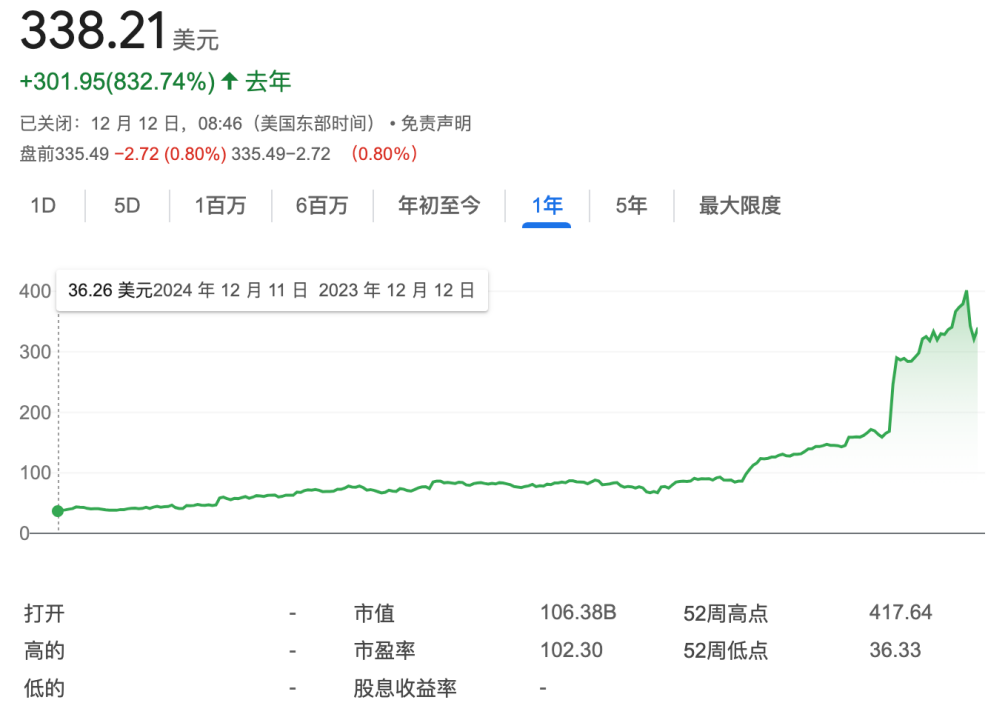This screenshot has height=720, width=988.
Task: Select the 52周高点 value 417.64
Action: (901, 612)
